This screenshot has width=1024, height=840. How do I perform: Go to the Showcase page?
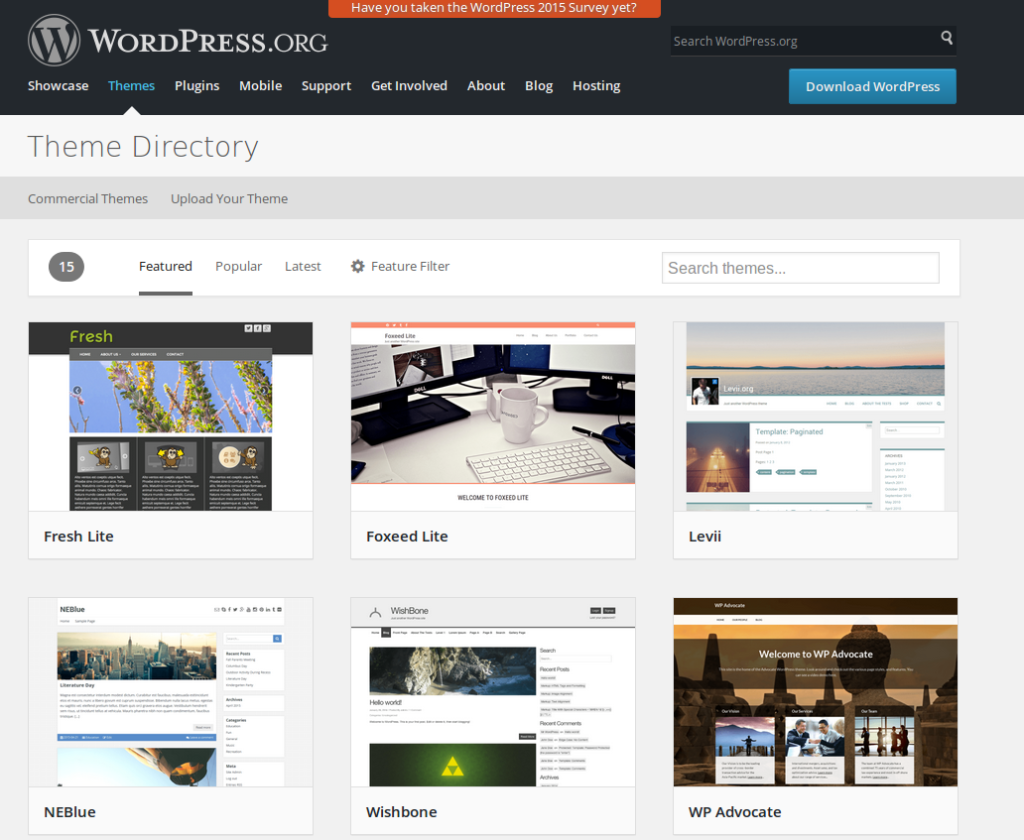click(58, 86)
